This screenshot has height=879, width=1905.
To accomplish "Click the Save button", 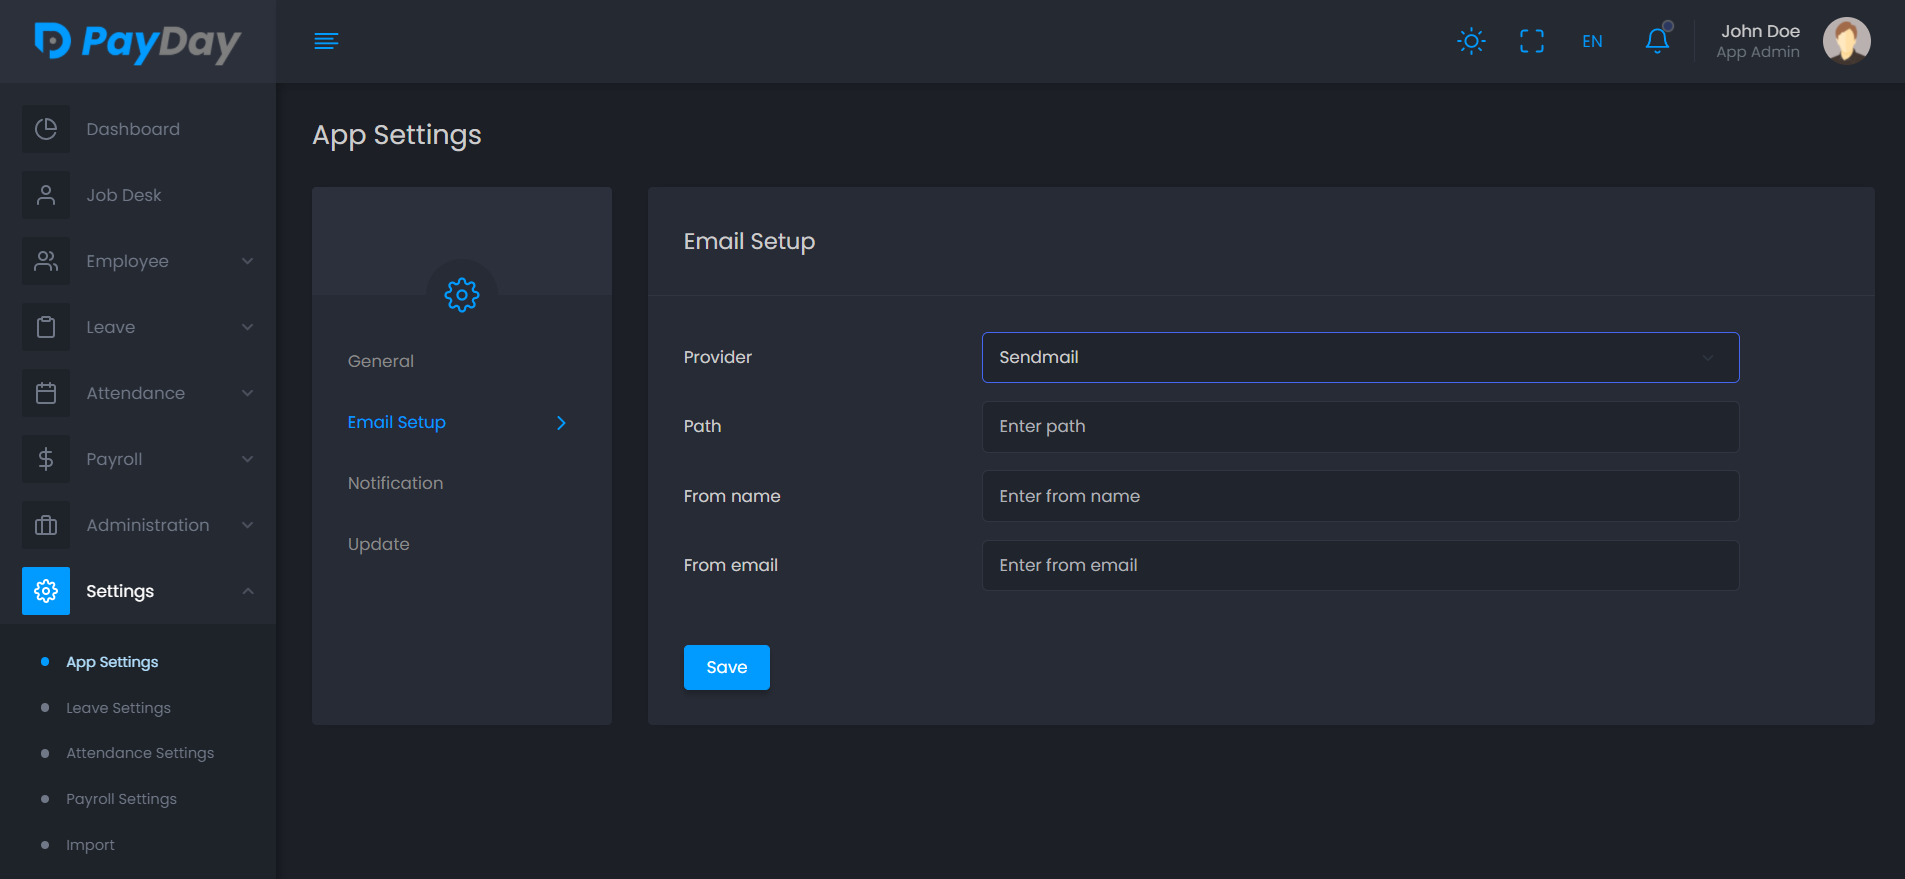I will click(x=726, y=667).
